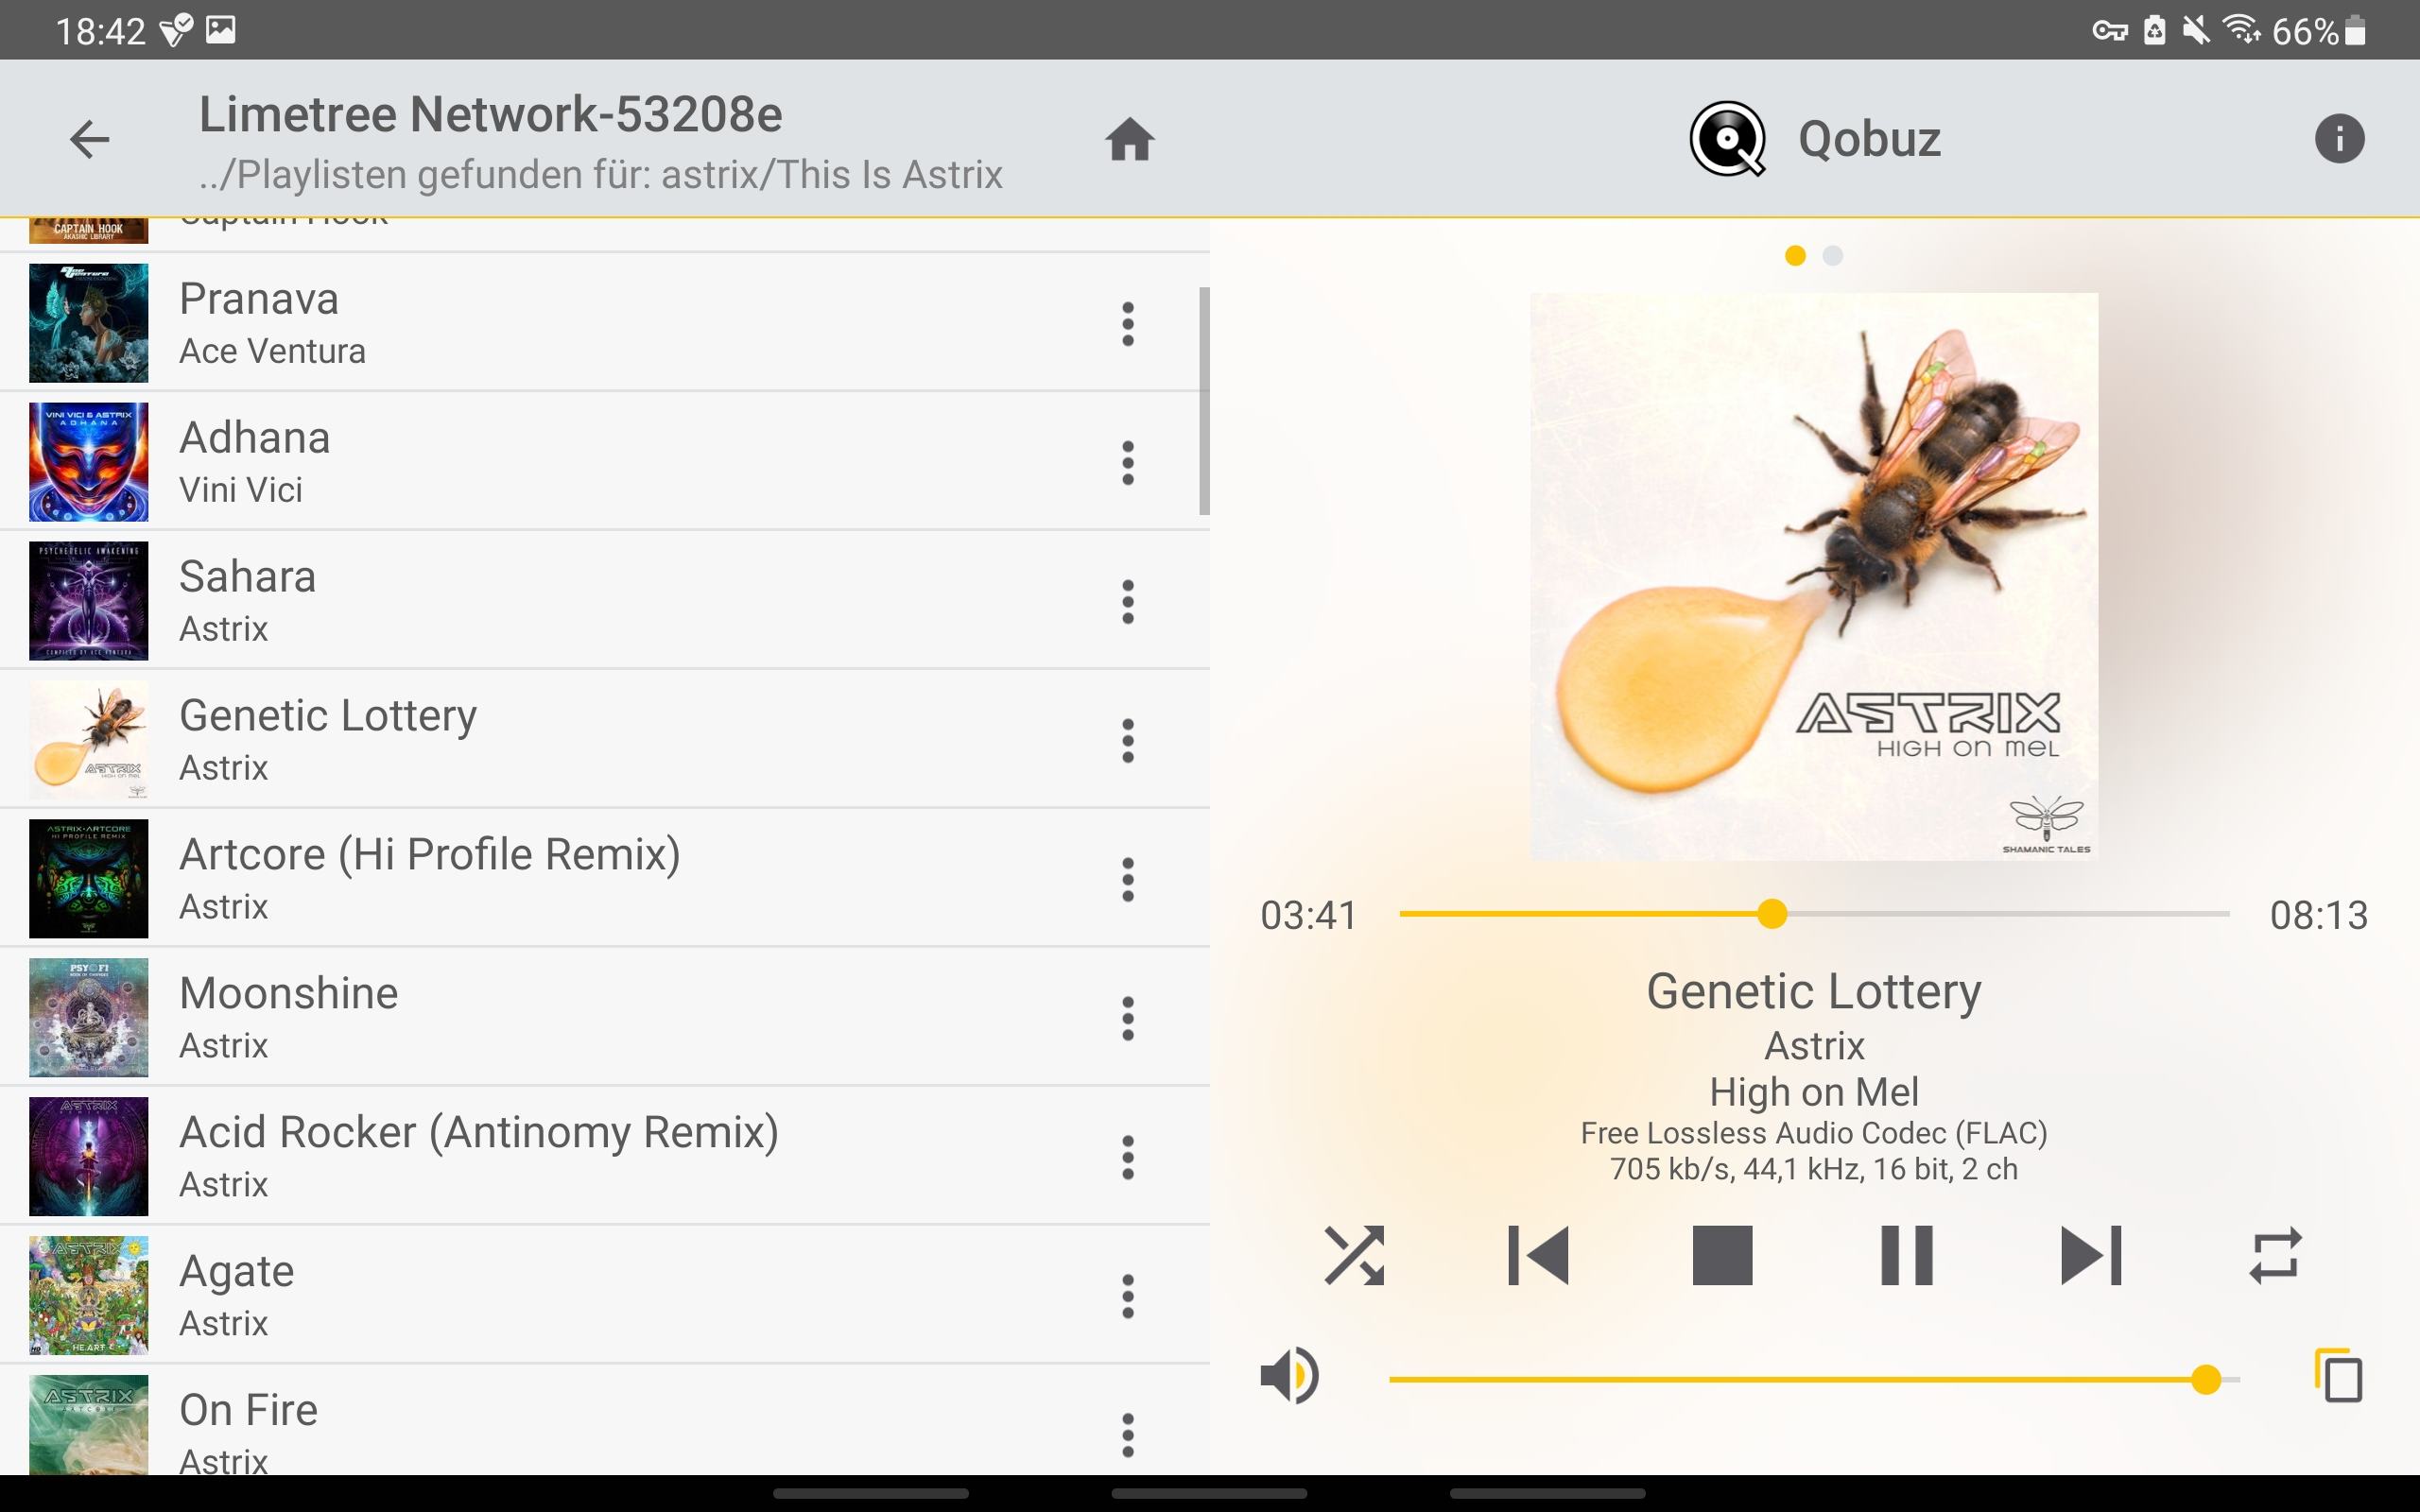Click the track progress seek bar
The height and width of the screenshot is (1512, 2420).
[1814, 914]
